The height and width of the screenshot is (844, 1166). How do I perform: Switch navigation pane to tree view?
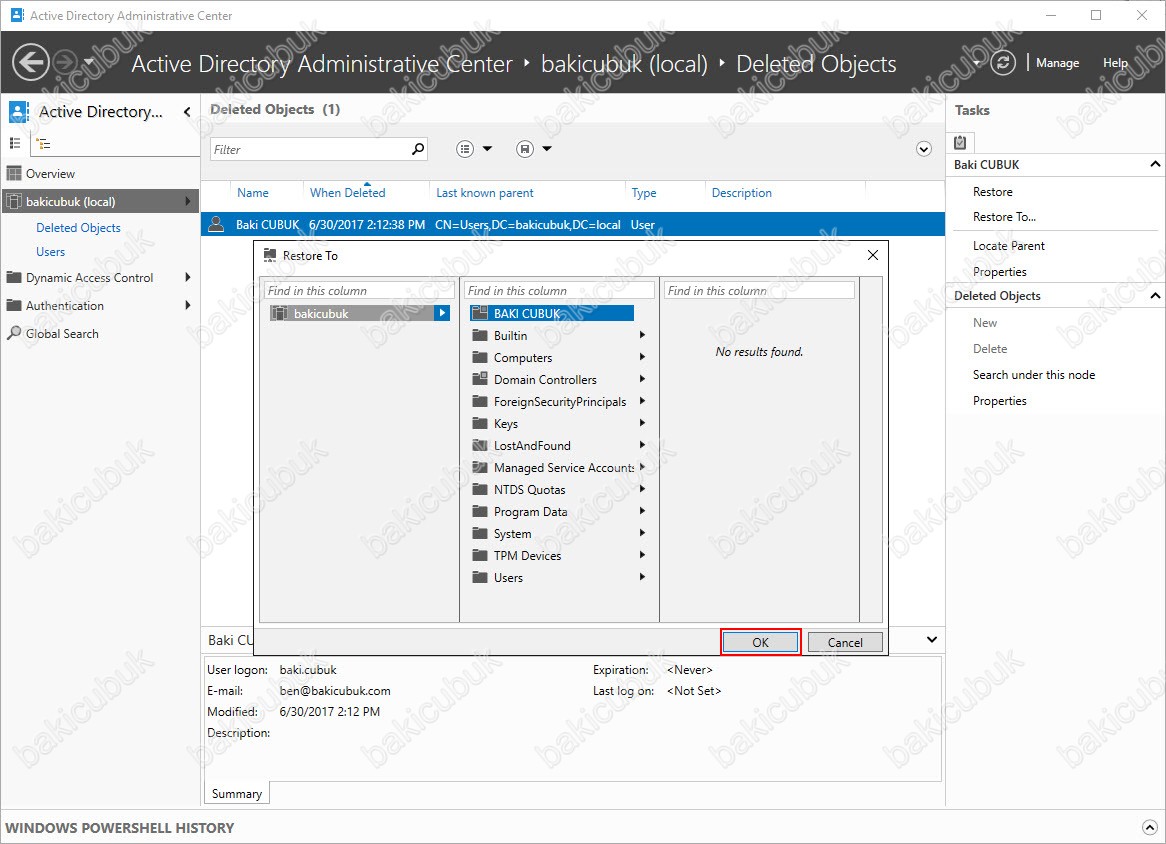tap(44, 144)
